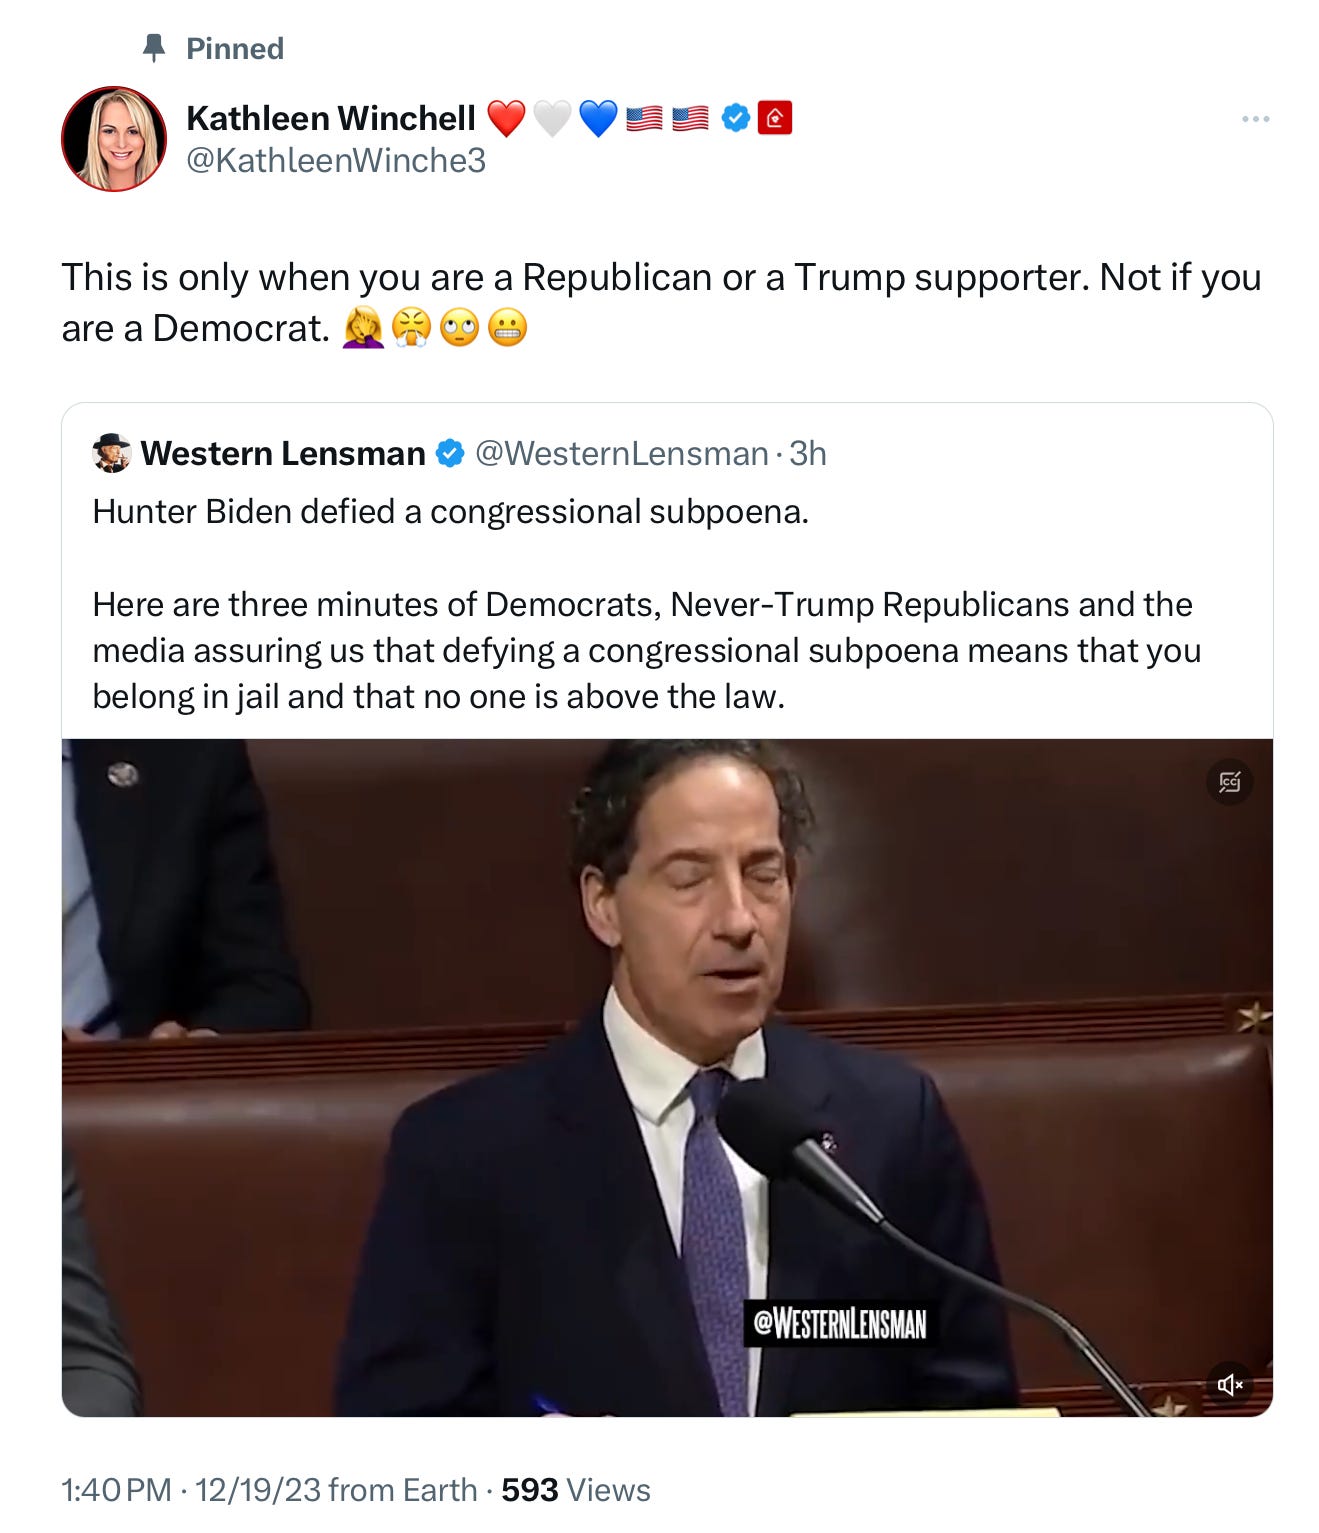The width and height of the screenshot is (1319, 1533).
Task: Click the Western Lensman display name
Action: [283, 453]
